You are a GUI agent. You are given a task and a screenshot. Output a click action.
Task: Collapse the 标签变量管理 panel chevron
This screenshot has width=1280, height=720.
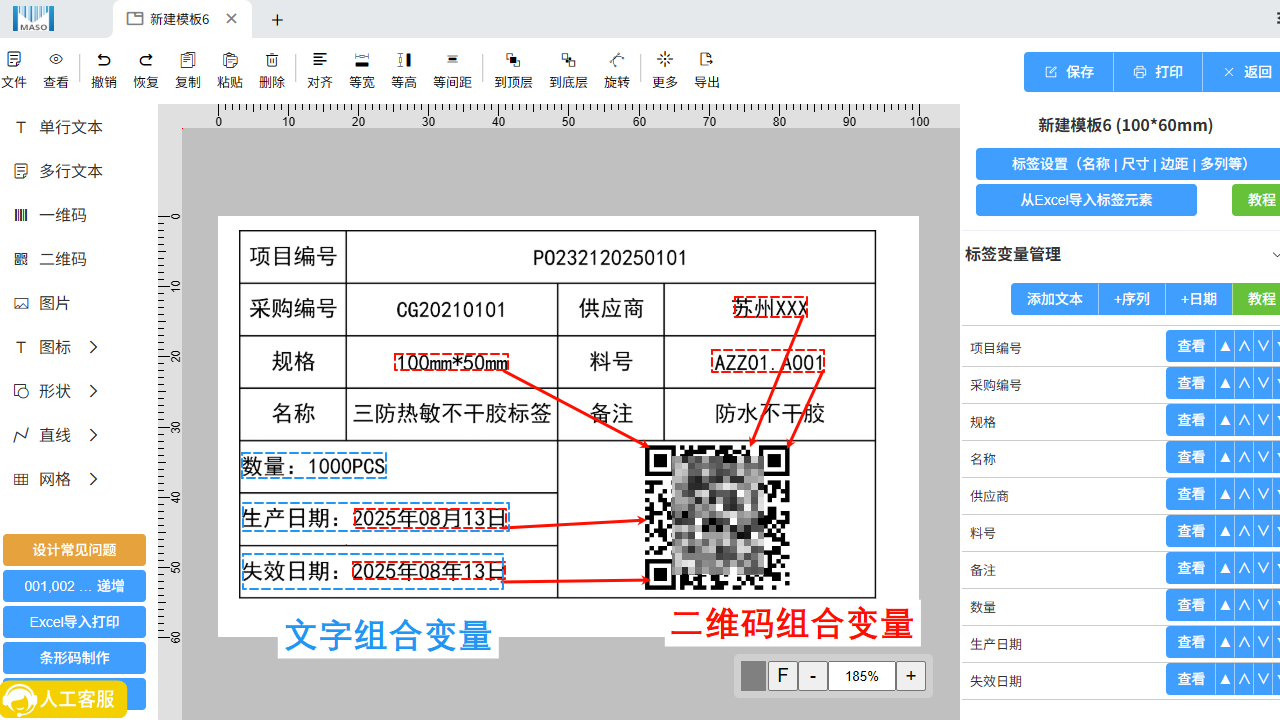point(1275,255)
